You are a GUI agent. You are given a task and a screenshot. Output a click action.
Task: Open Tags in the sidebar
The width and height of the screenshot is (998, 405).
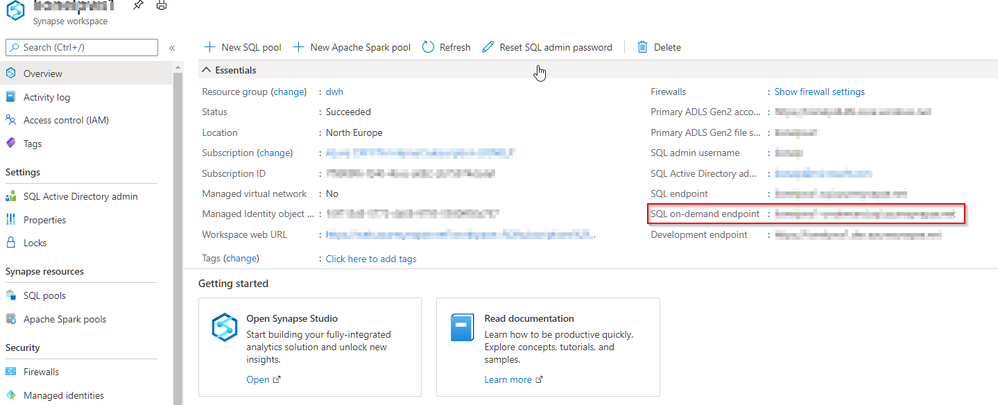[32, 144]
